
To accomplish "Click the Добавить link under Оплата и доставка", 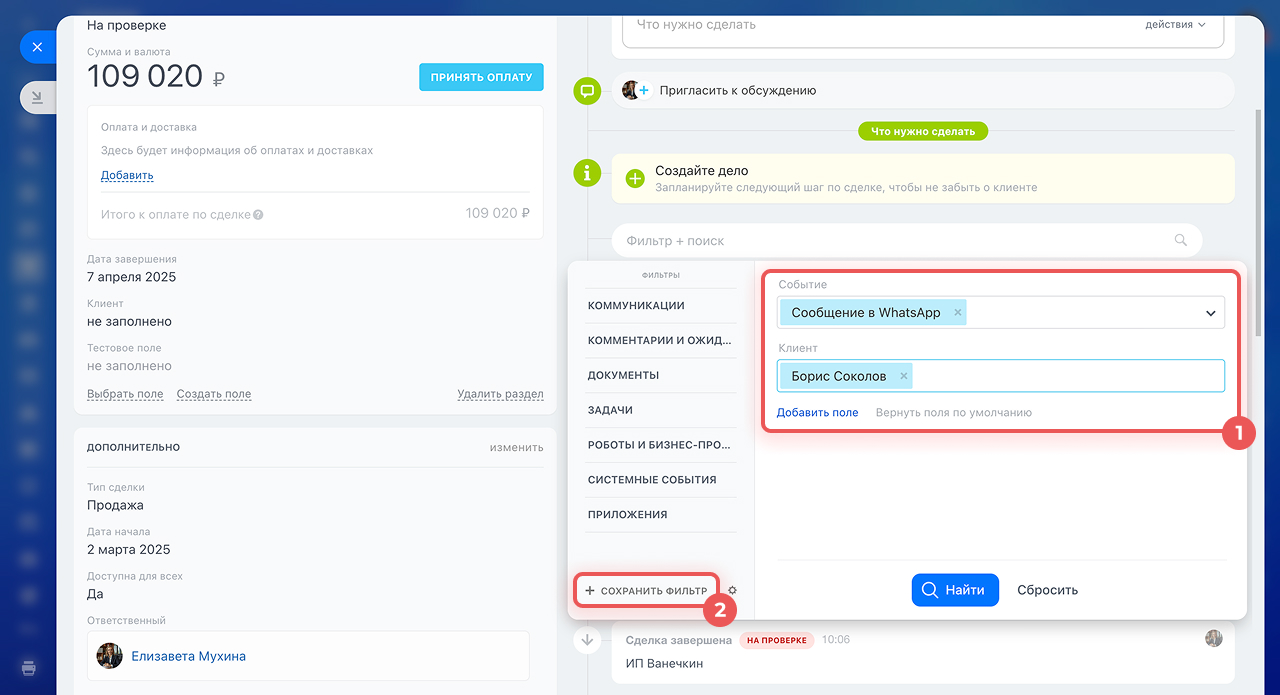I will pos(127,176).
